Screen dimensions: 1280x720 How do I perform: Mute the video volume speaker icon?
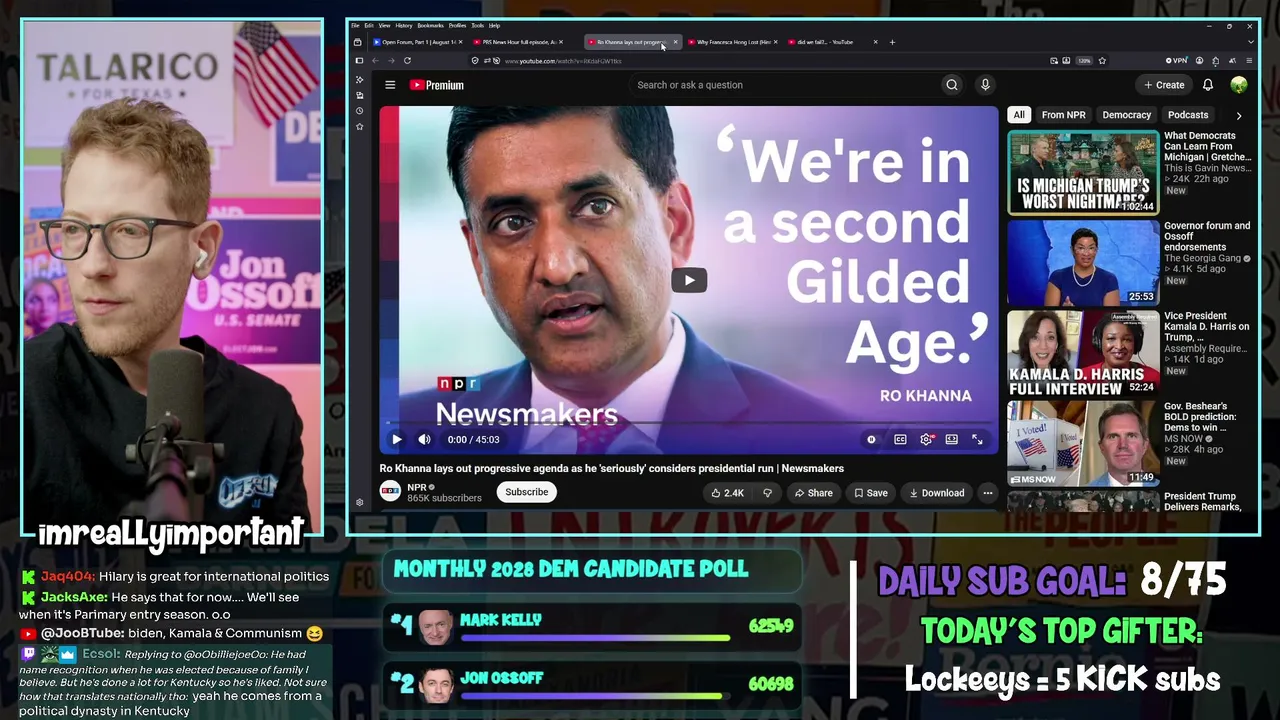(x=424, y=439)
